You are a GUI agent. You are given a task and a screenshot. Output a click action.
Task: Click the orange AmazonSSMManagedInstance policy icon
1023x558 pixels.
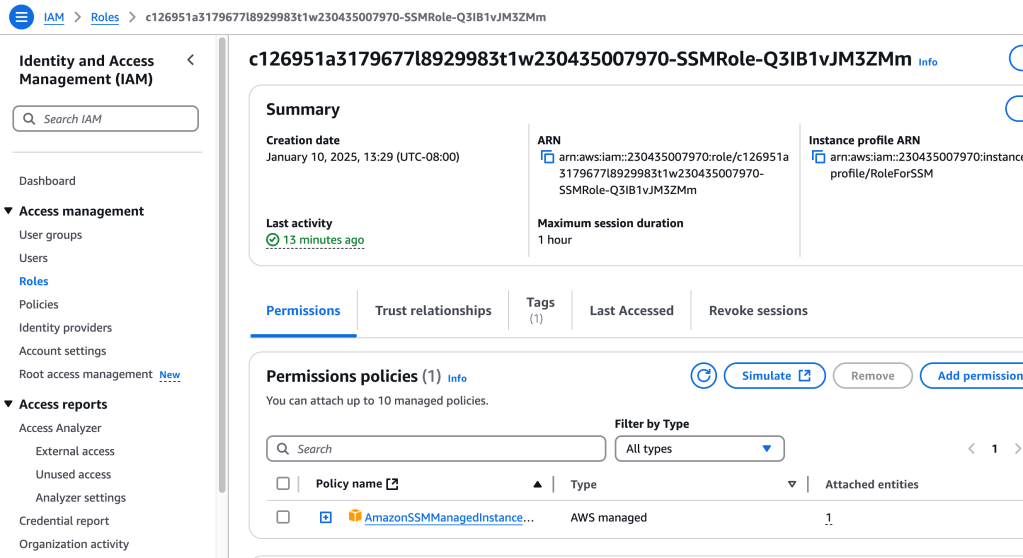[354, 517]
